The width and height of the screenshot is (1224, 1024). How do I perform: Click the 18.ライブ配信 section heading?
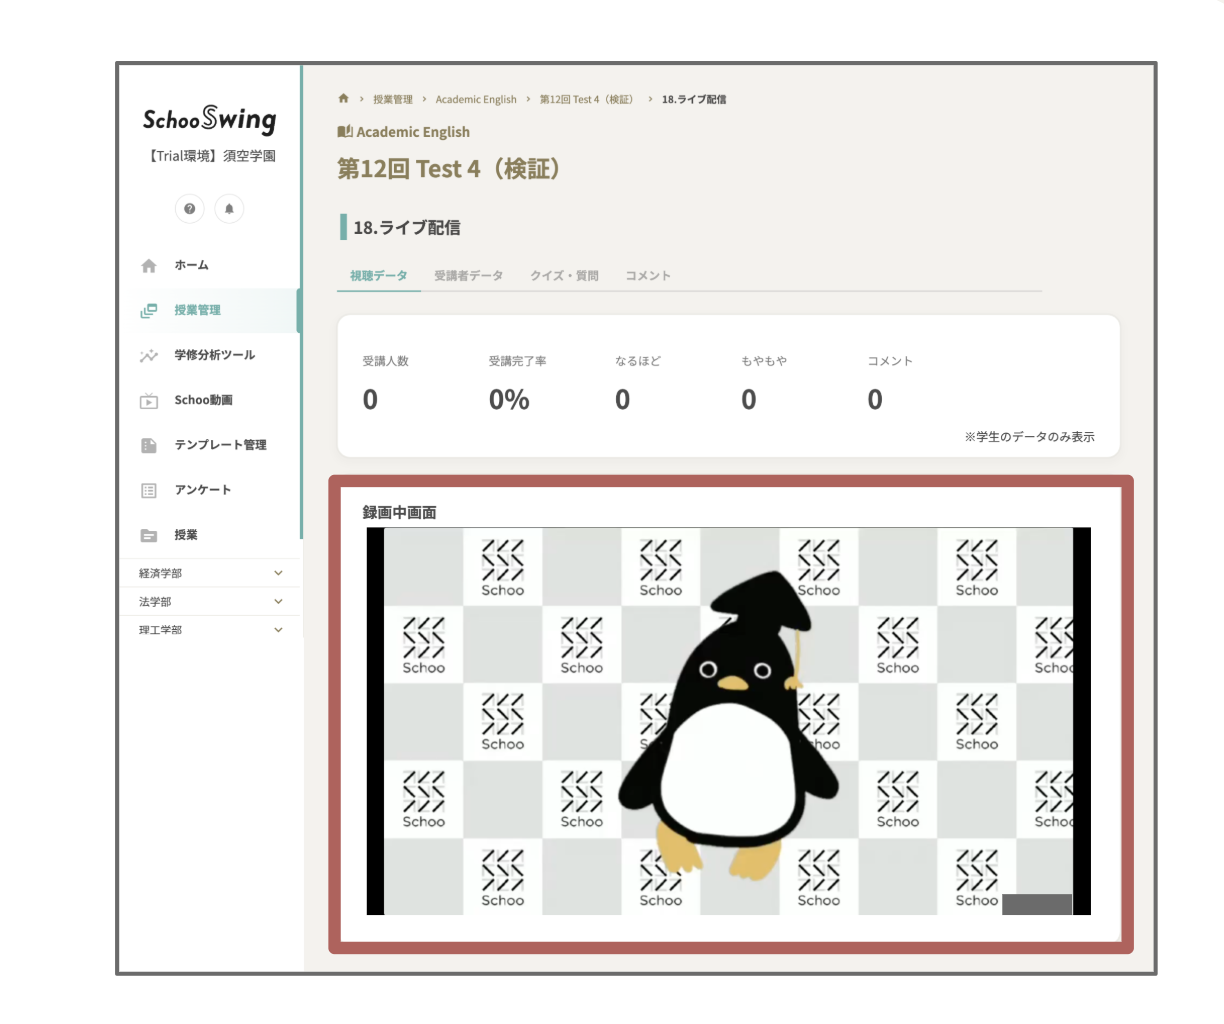pyautogui.click(x=407, y=228)
